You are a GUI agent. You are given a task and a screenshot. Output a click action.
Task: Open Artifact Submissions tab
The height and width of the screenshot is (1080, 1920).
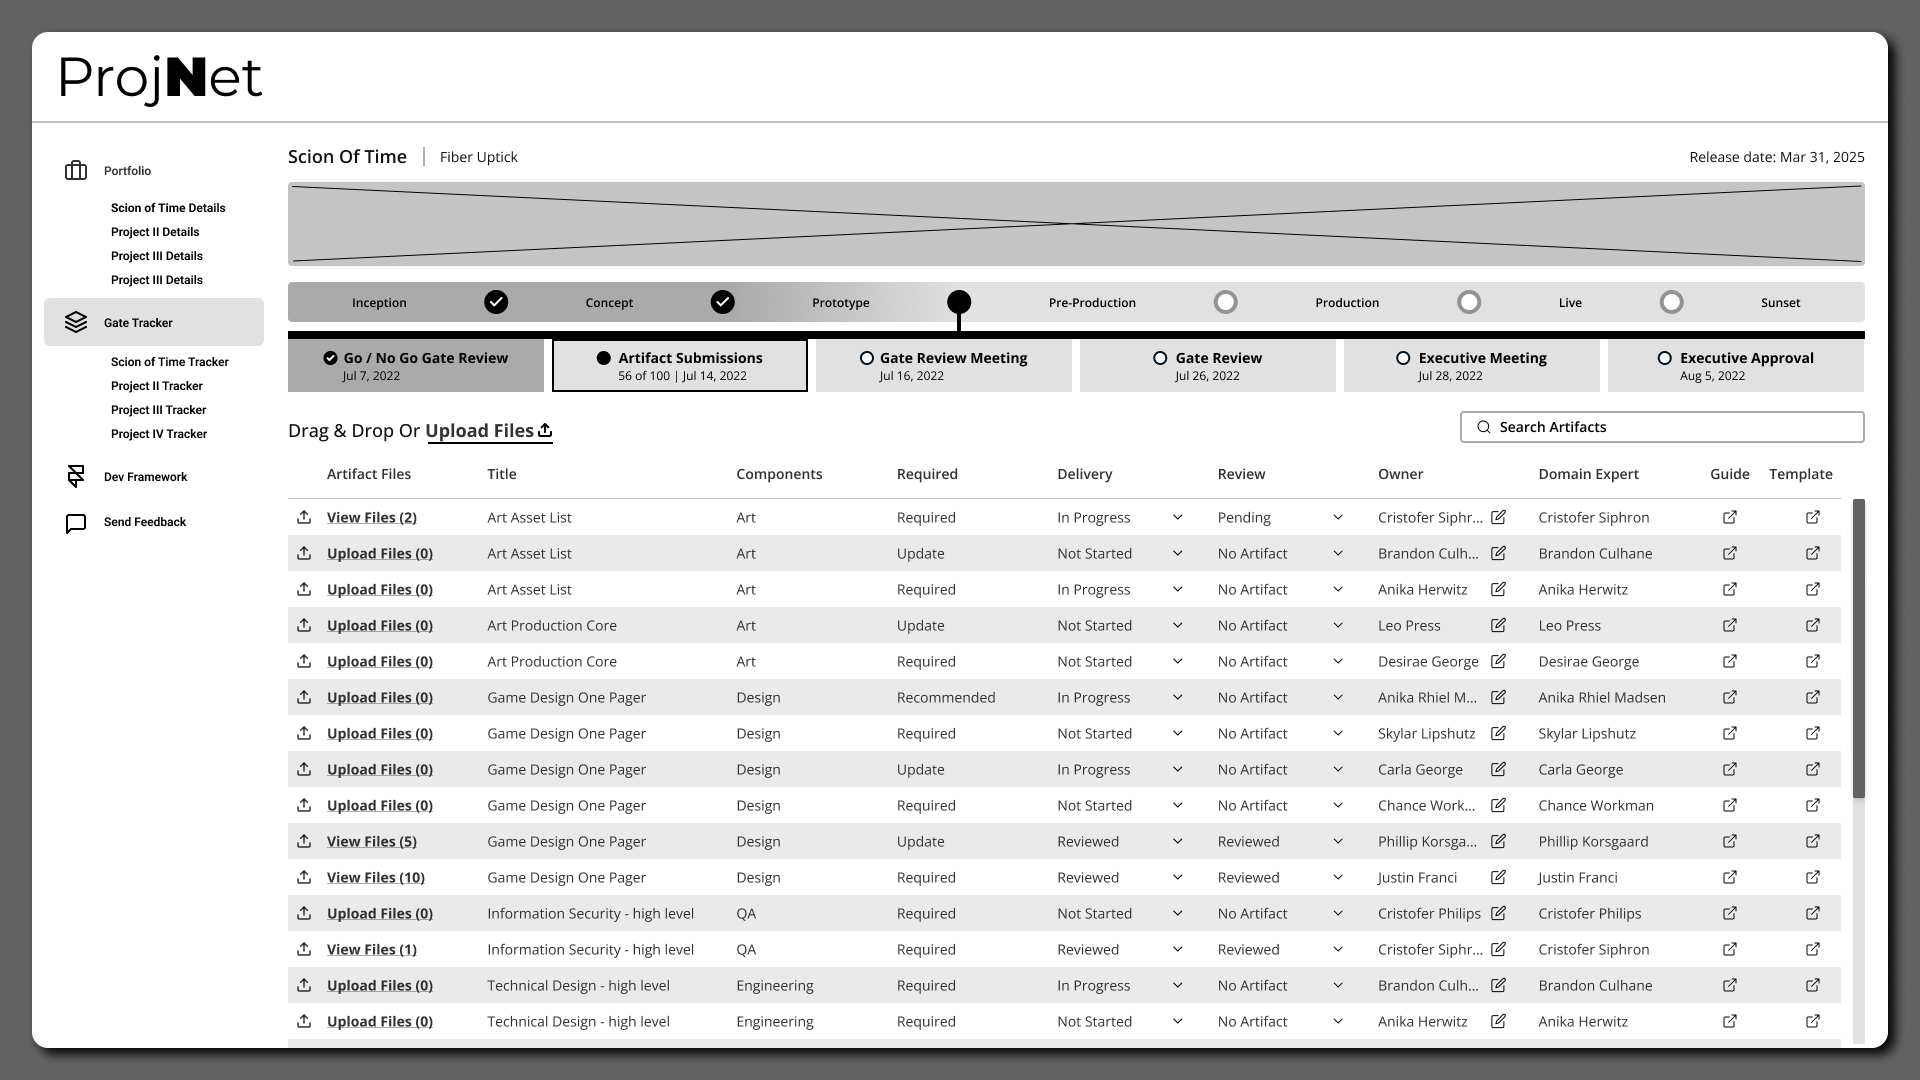(680, 366)
